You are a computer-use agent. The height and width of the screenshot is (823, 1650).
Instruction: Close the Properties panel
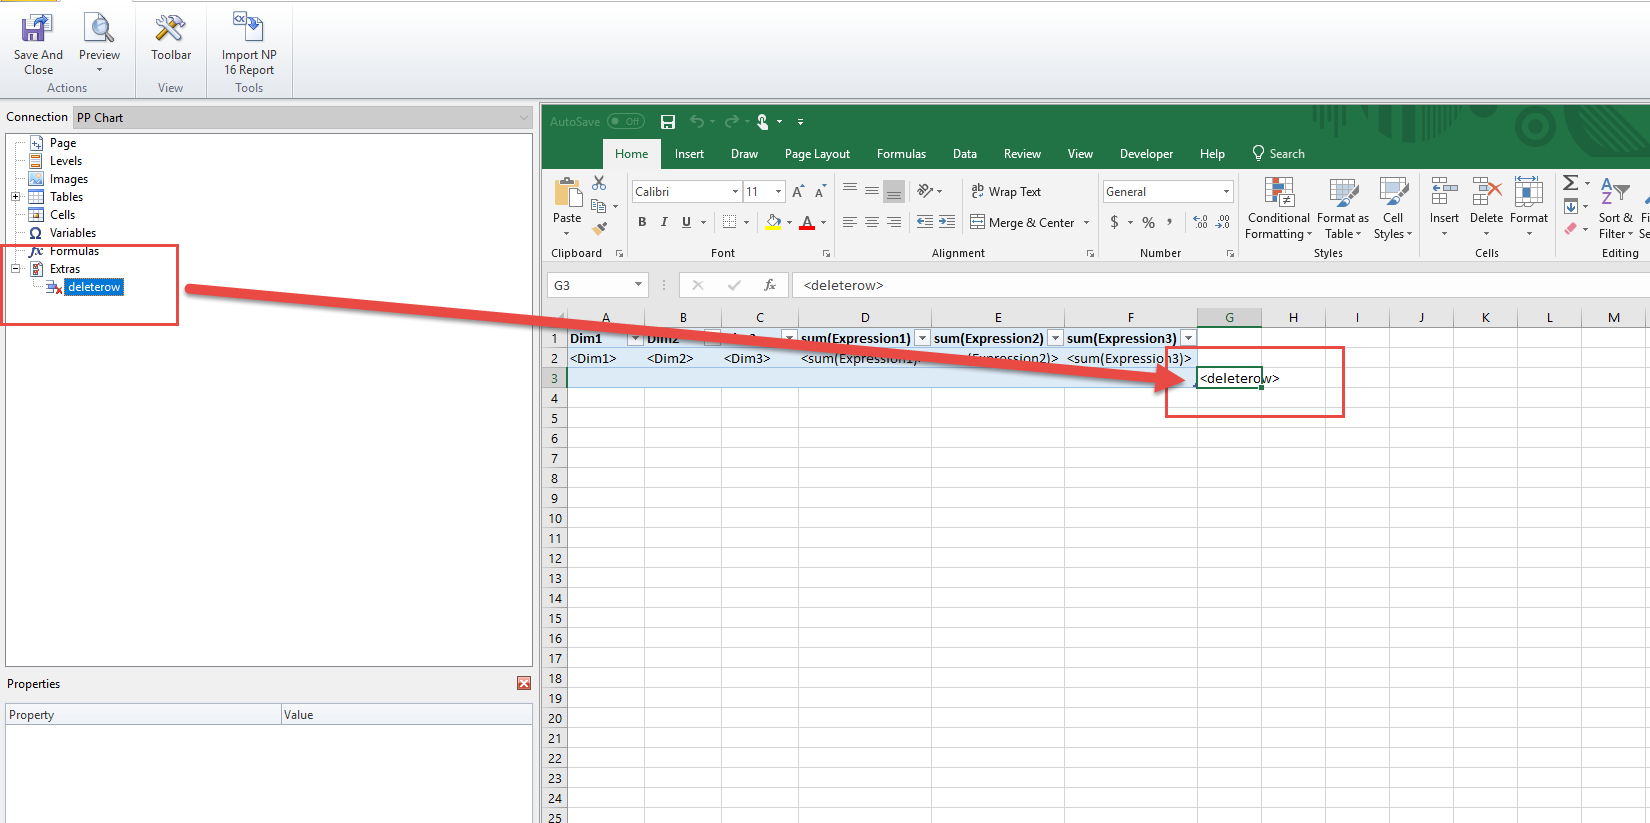click(524, 683)
